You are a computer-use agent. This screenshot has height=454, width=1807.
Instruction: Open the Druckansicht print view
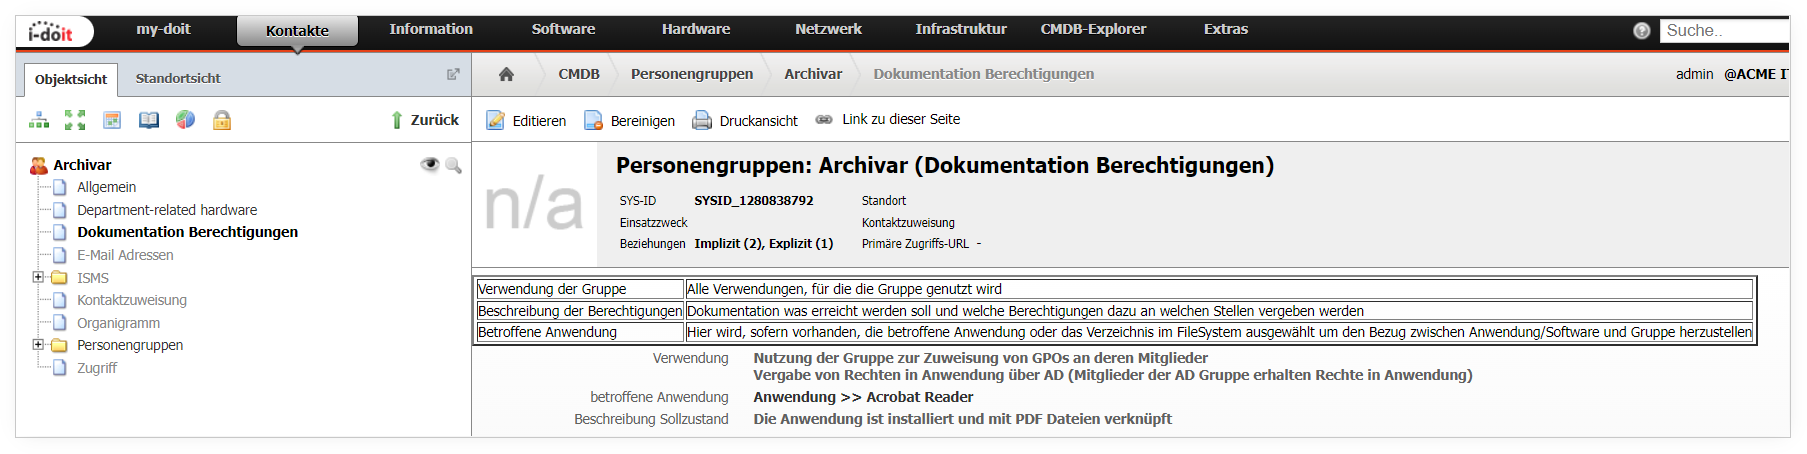tap(746, 120)
